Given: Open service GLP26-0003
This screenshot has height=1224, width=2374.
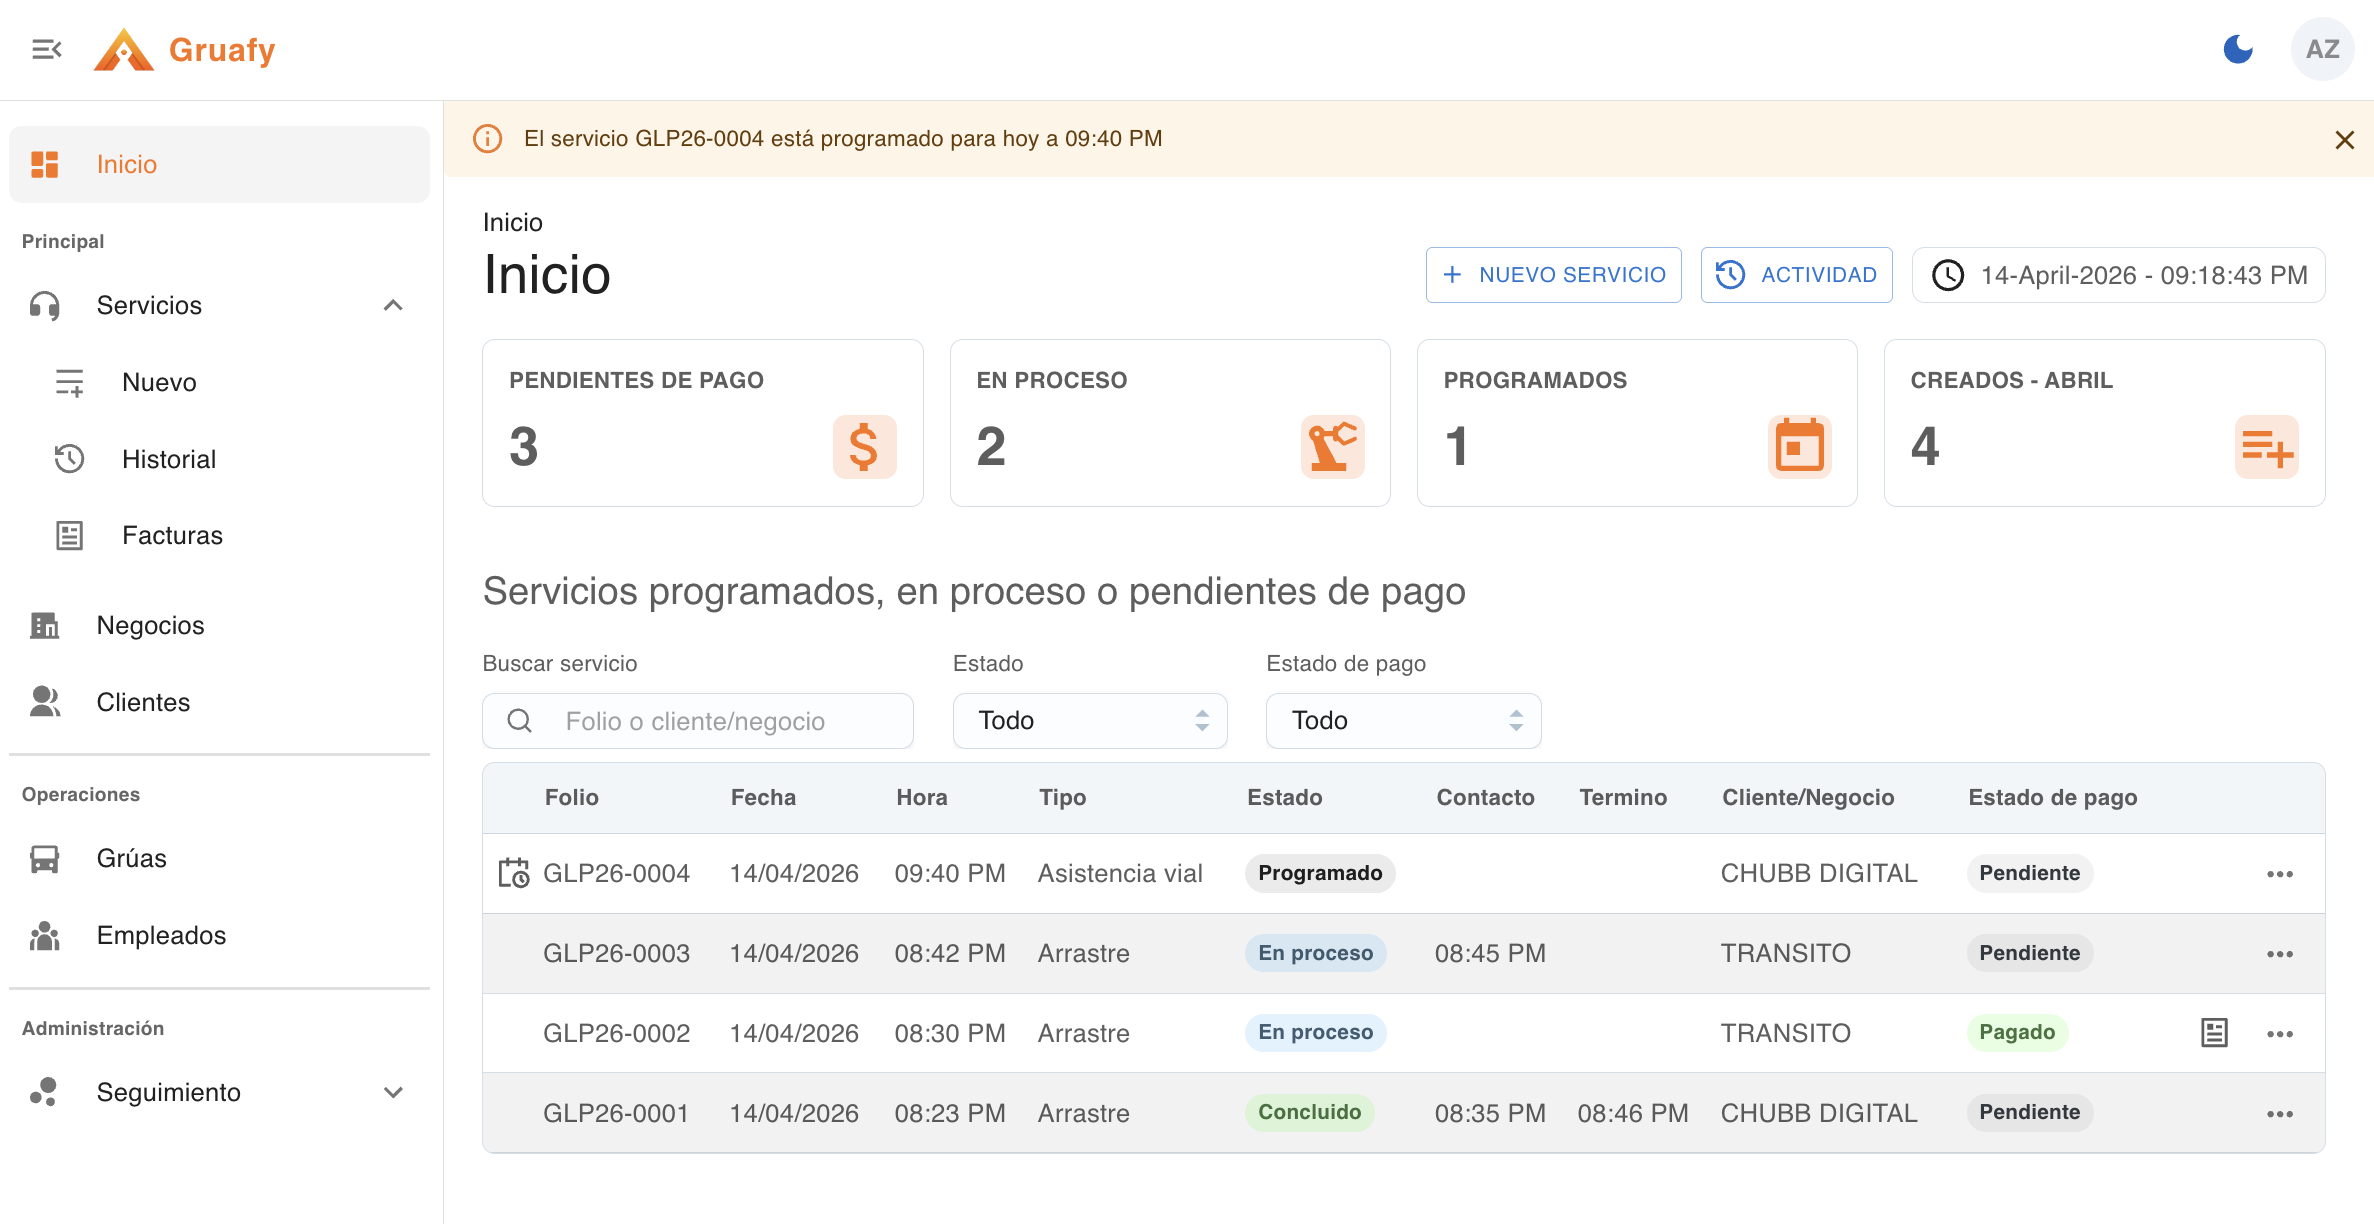Looking at the screenshot, I should (x=616, y=953).
